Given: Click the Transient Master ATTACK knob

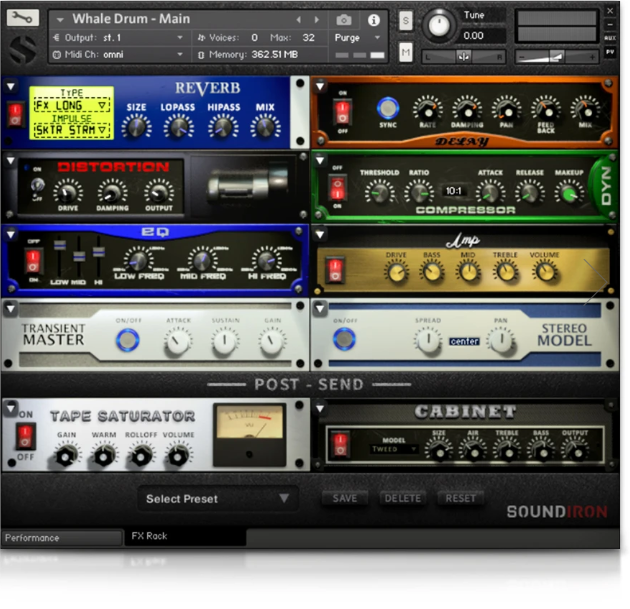Looking at the screenshot, I should [177, 341].
